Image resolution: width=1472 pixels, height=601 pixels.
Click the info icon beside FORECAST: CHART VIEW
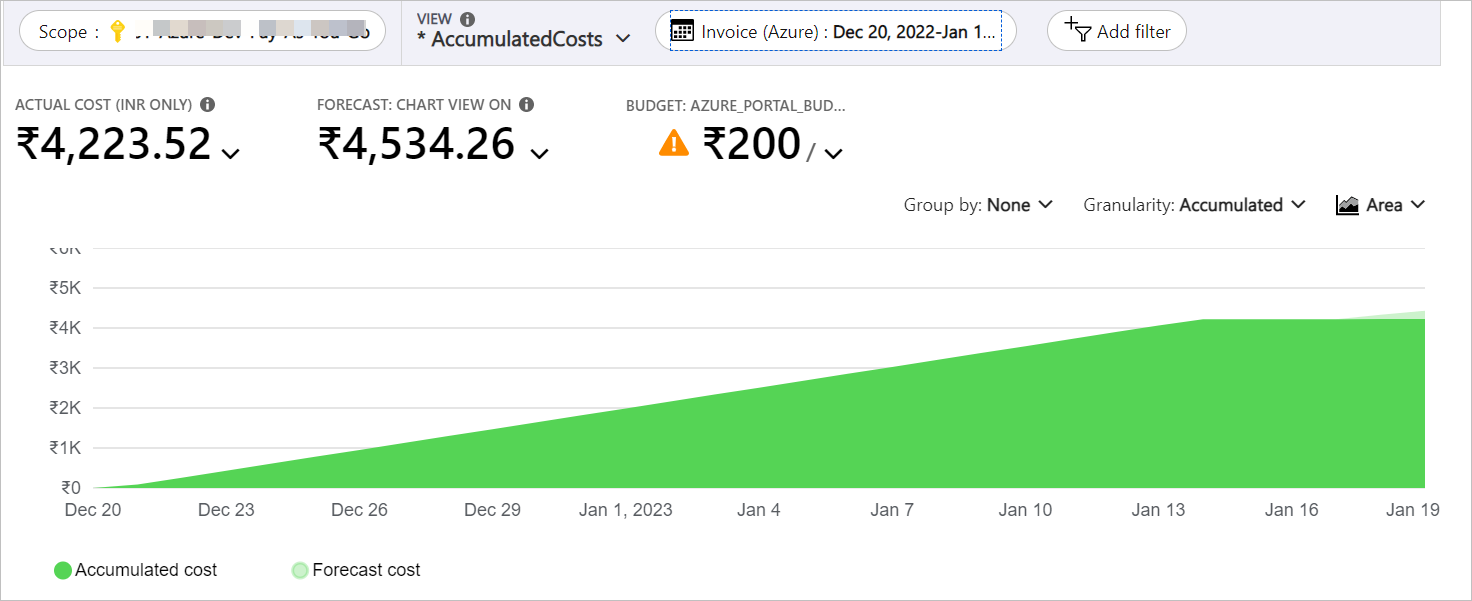528,103
